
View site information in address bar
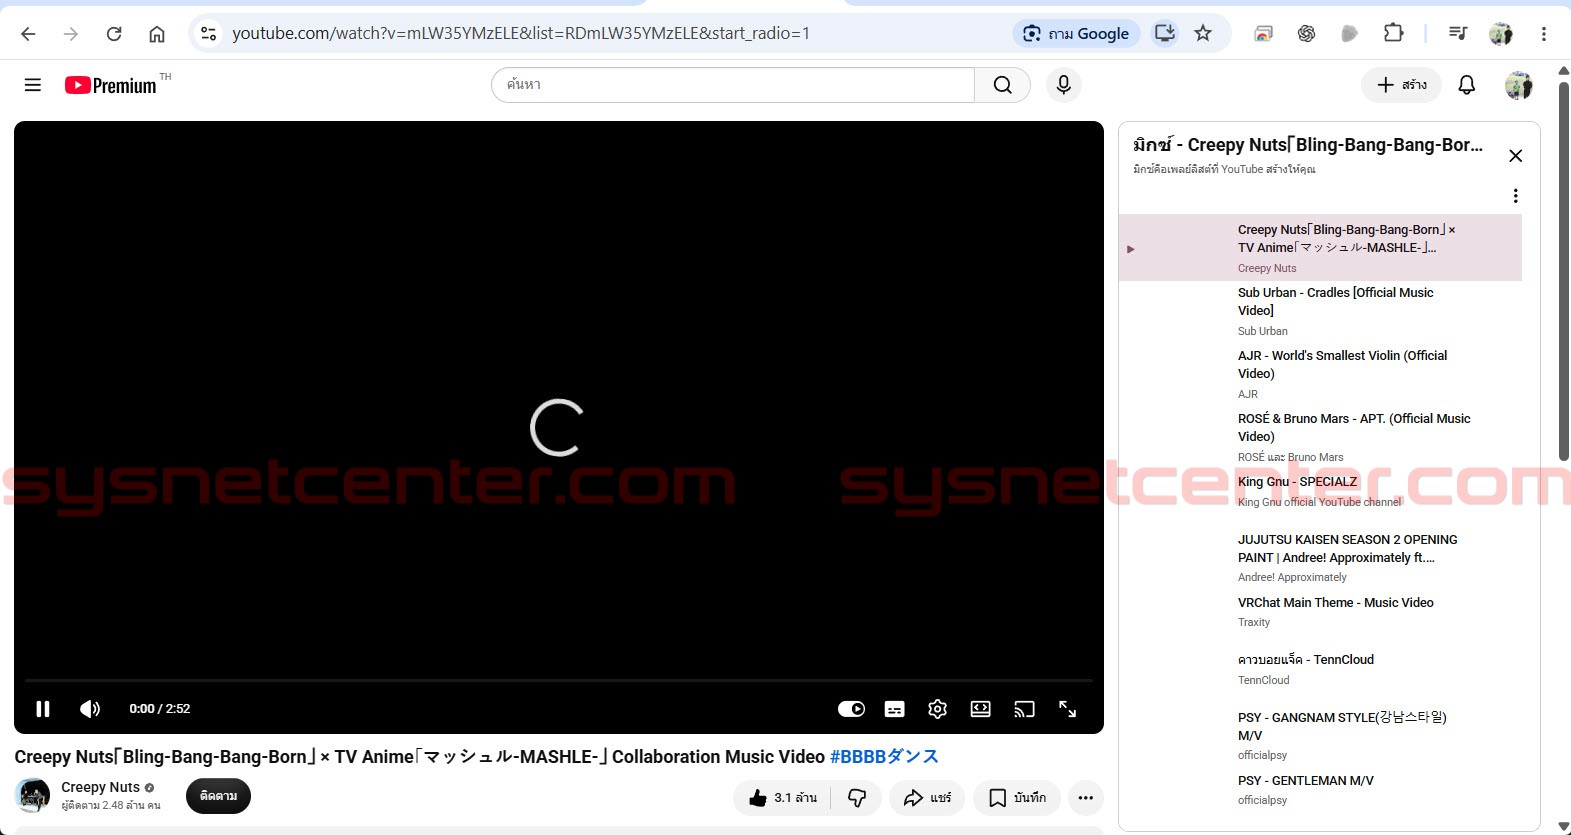click(208, 34)
